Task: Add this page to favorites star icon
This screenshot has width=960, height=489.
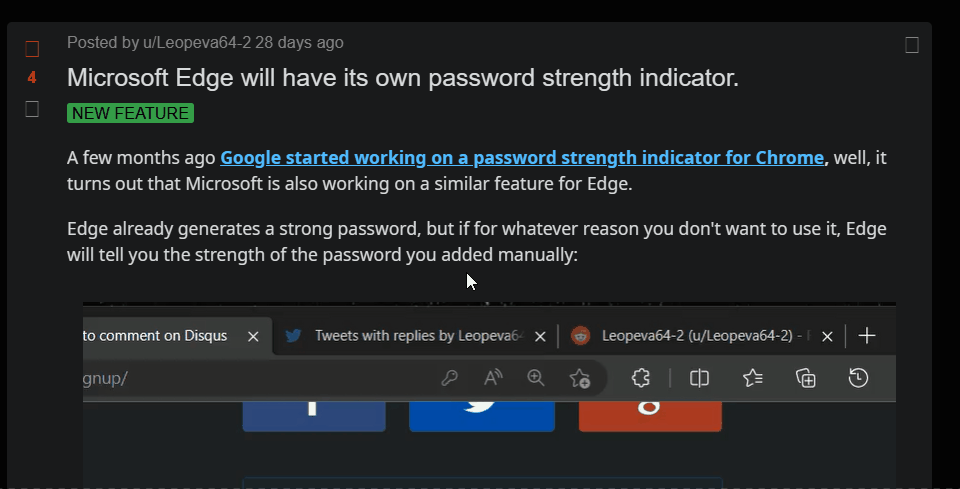Action: [579, 378]
